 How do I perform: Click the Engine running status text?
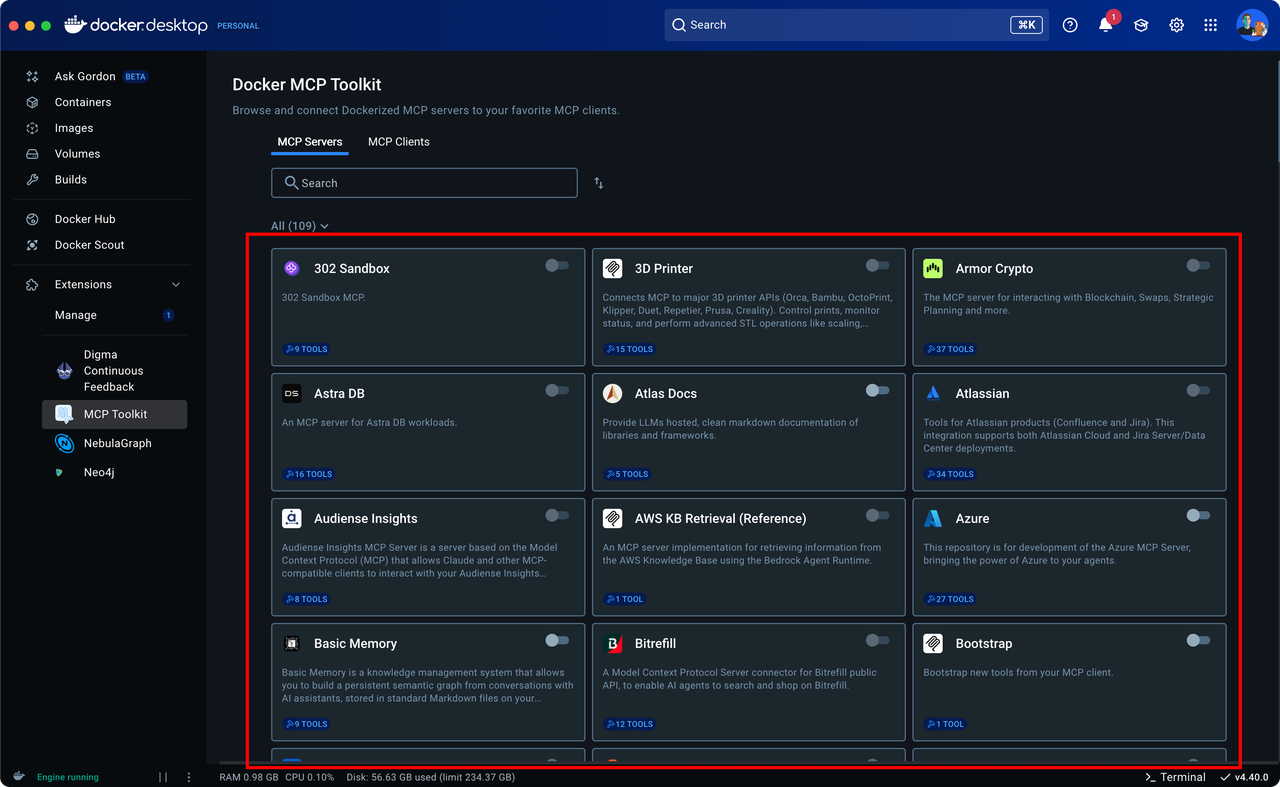pos(68,777)
